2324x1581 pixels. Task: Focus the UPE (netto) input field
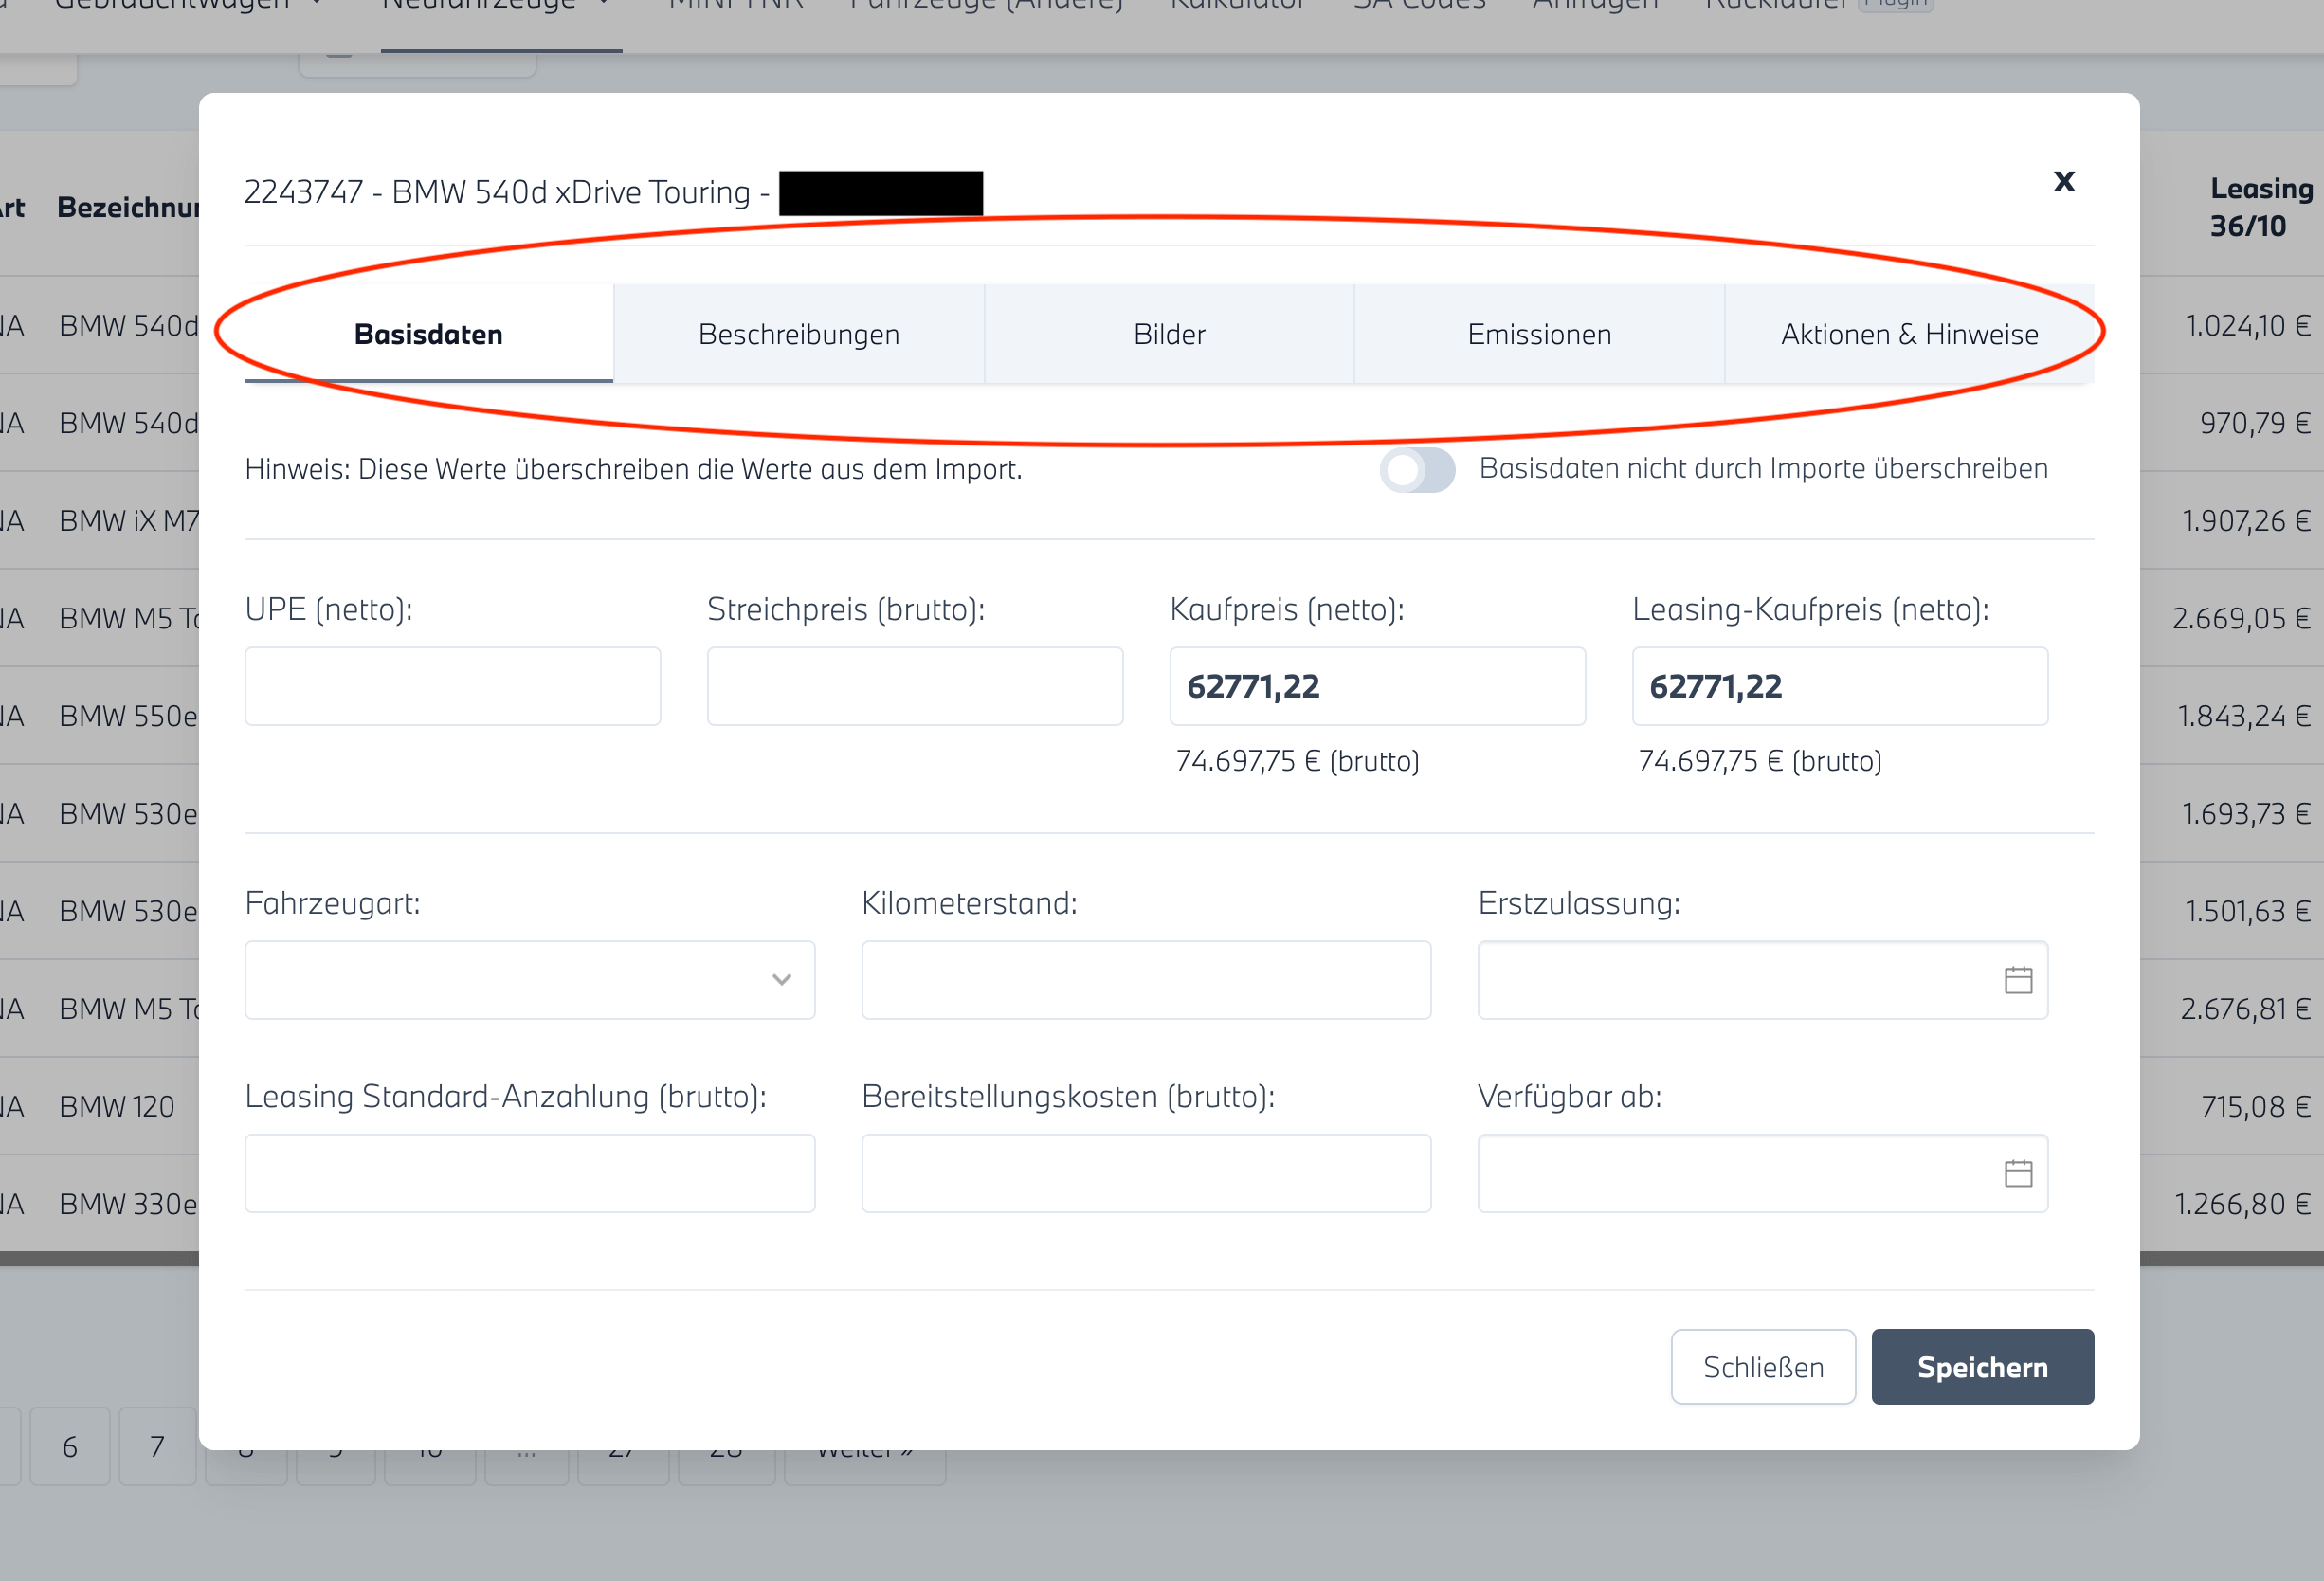pyautogui.click(x=452, y=686)
